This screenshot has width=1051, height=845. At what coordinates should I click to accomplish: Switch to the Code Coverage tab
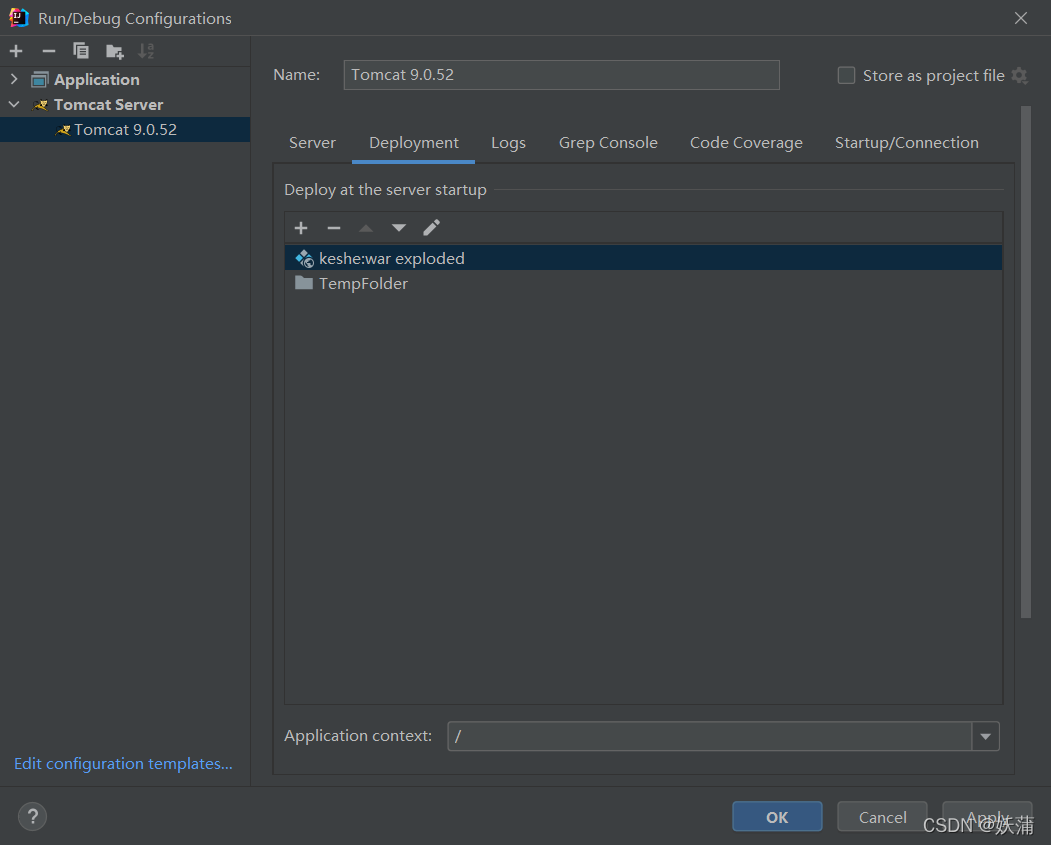(746, 143)
